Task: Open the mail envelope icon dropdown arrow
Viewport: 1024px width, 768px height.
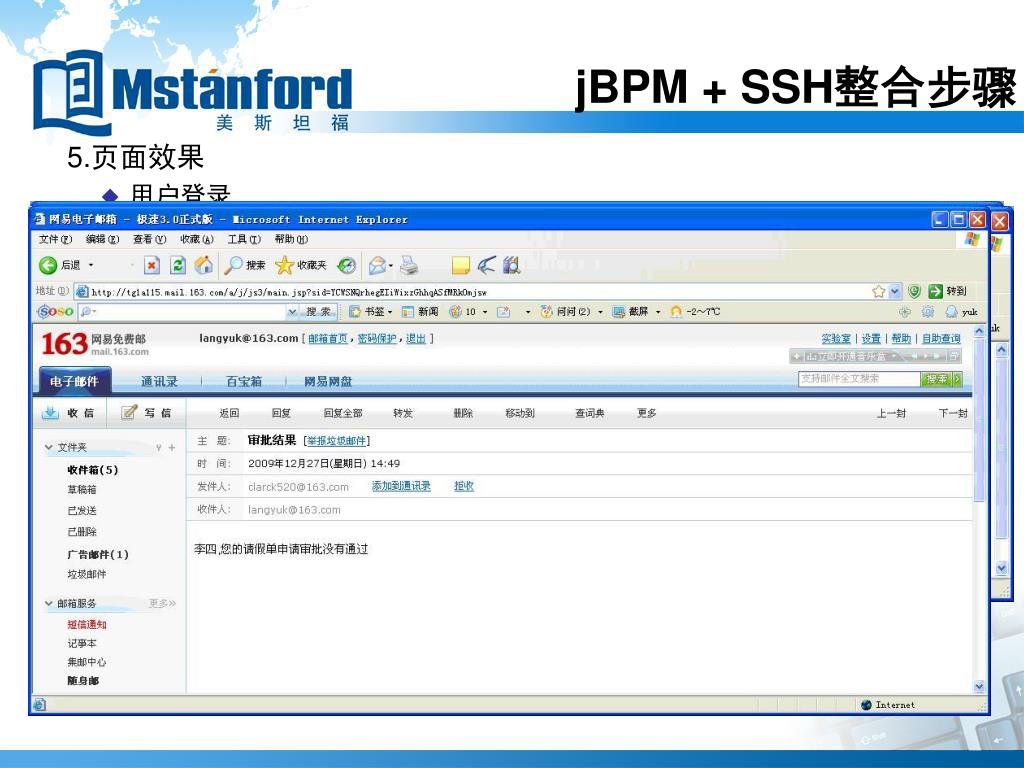Action: (391, 266)
